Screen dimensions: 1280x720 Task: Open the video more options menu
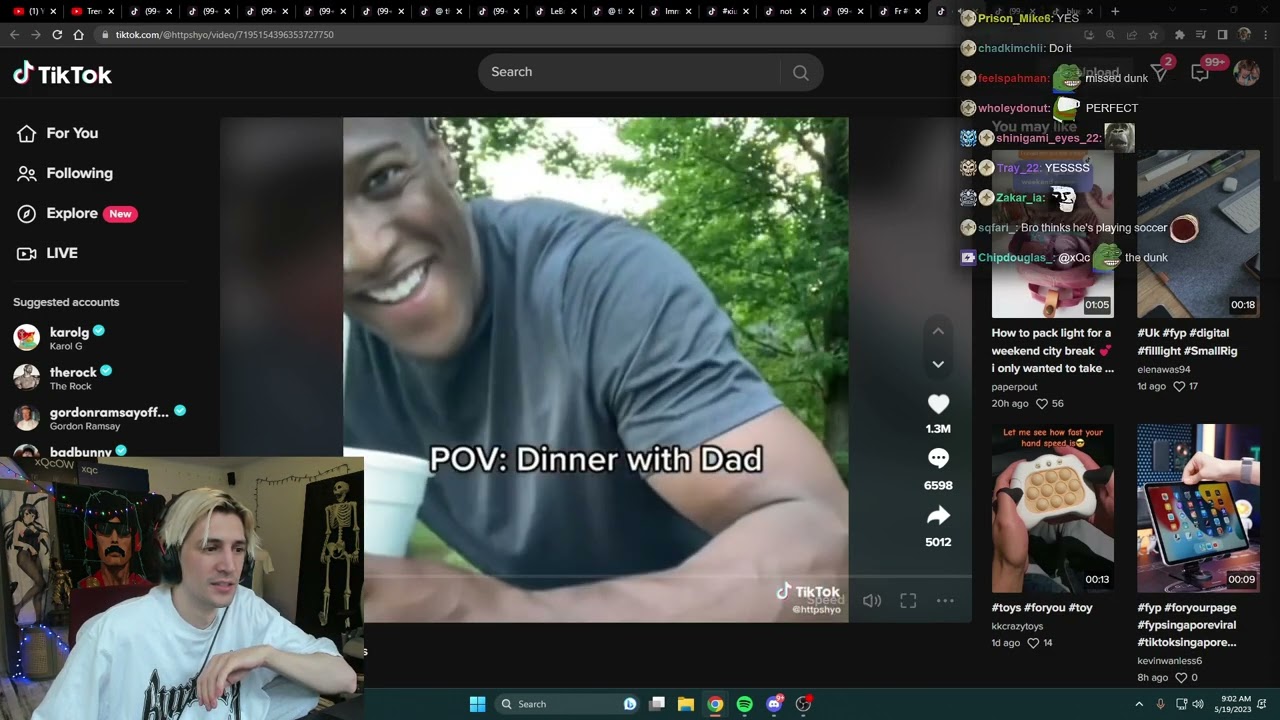(945, 601)
